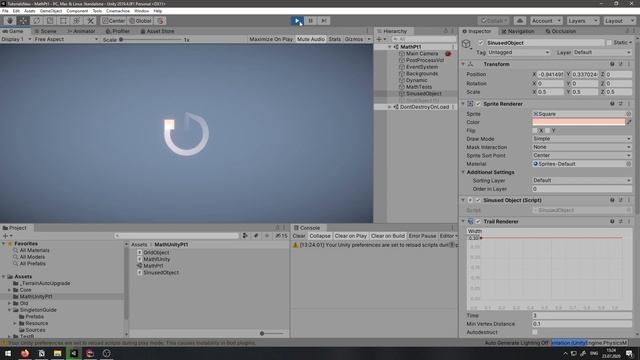Open the Window menu
The image size is (640, 360).
[x=141, y=11]
